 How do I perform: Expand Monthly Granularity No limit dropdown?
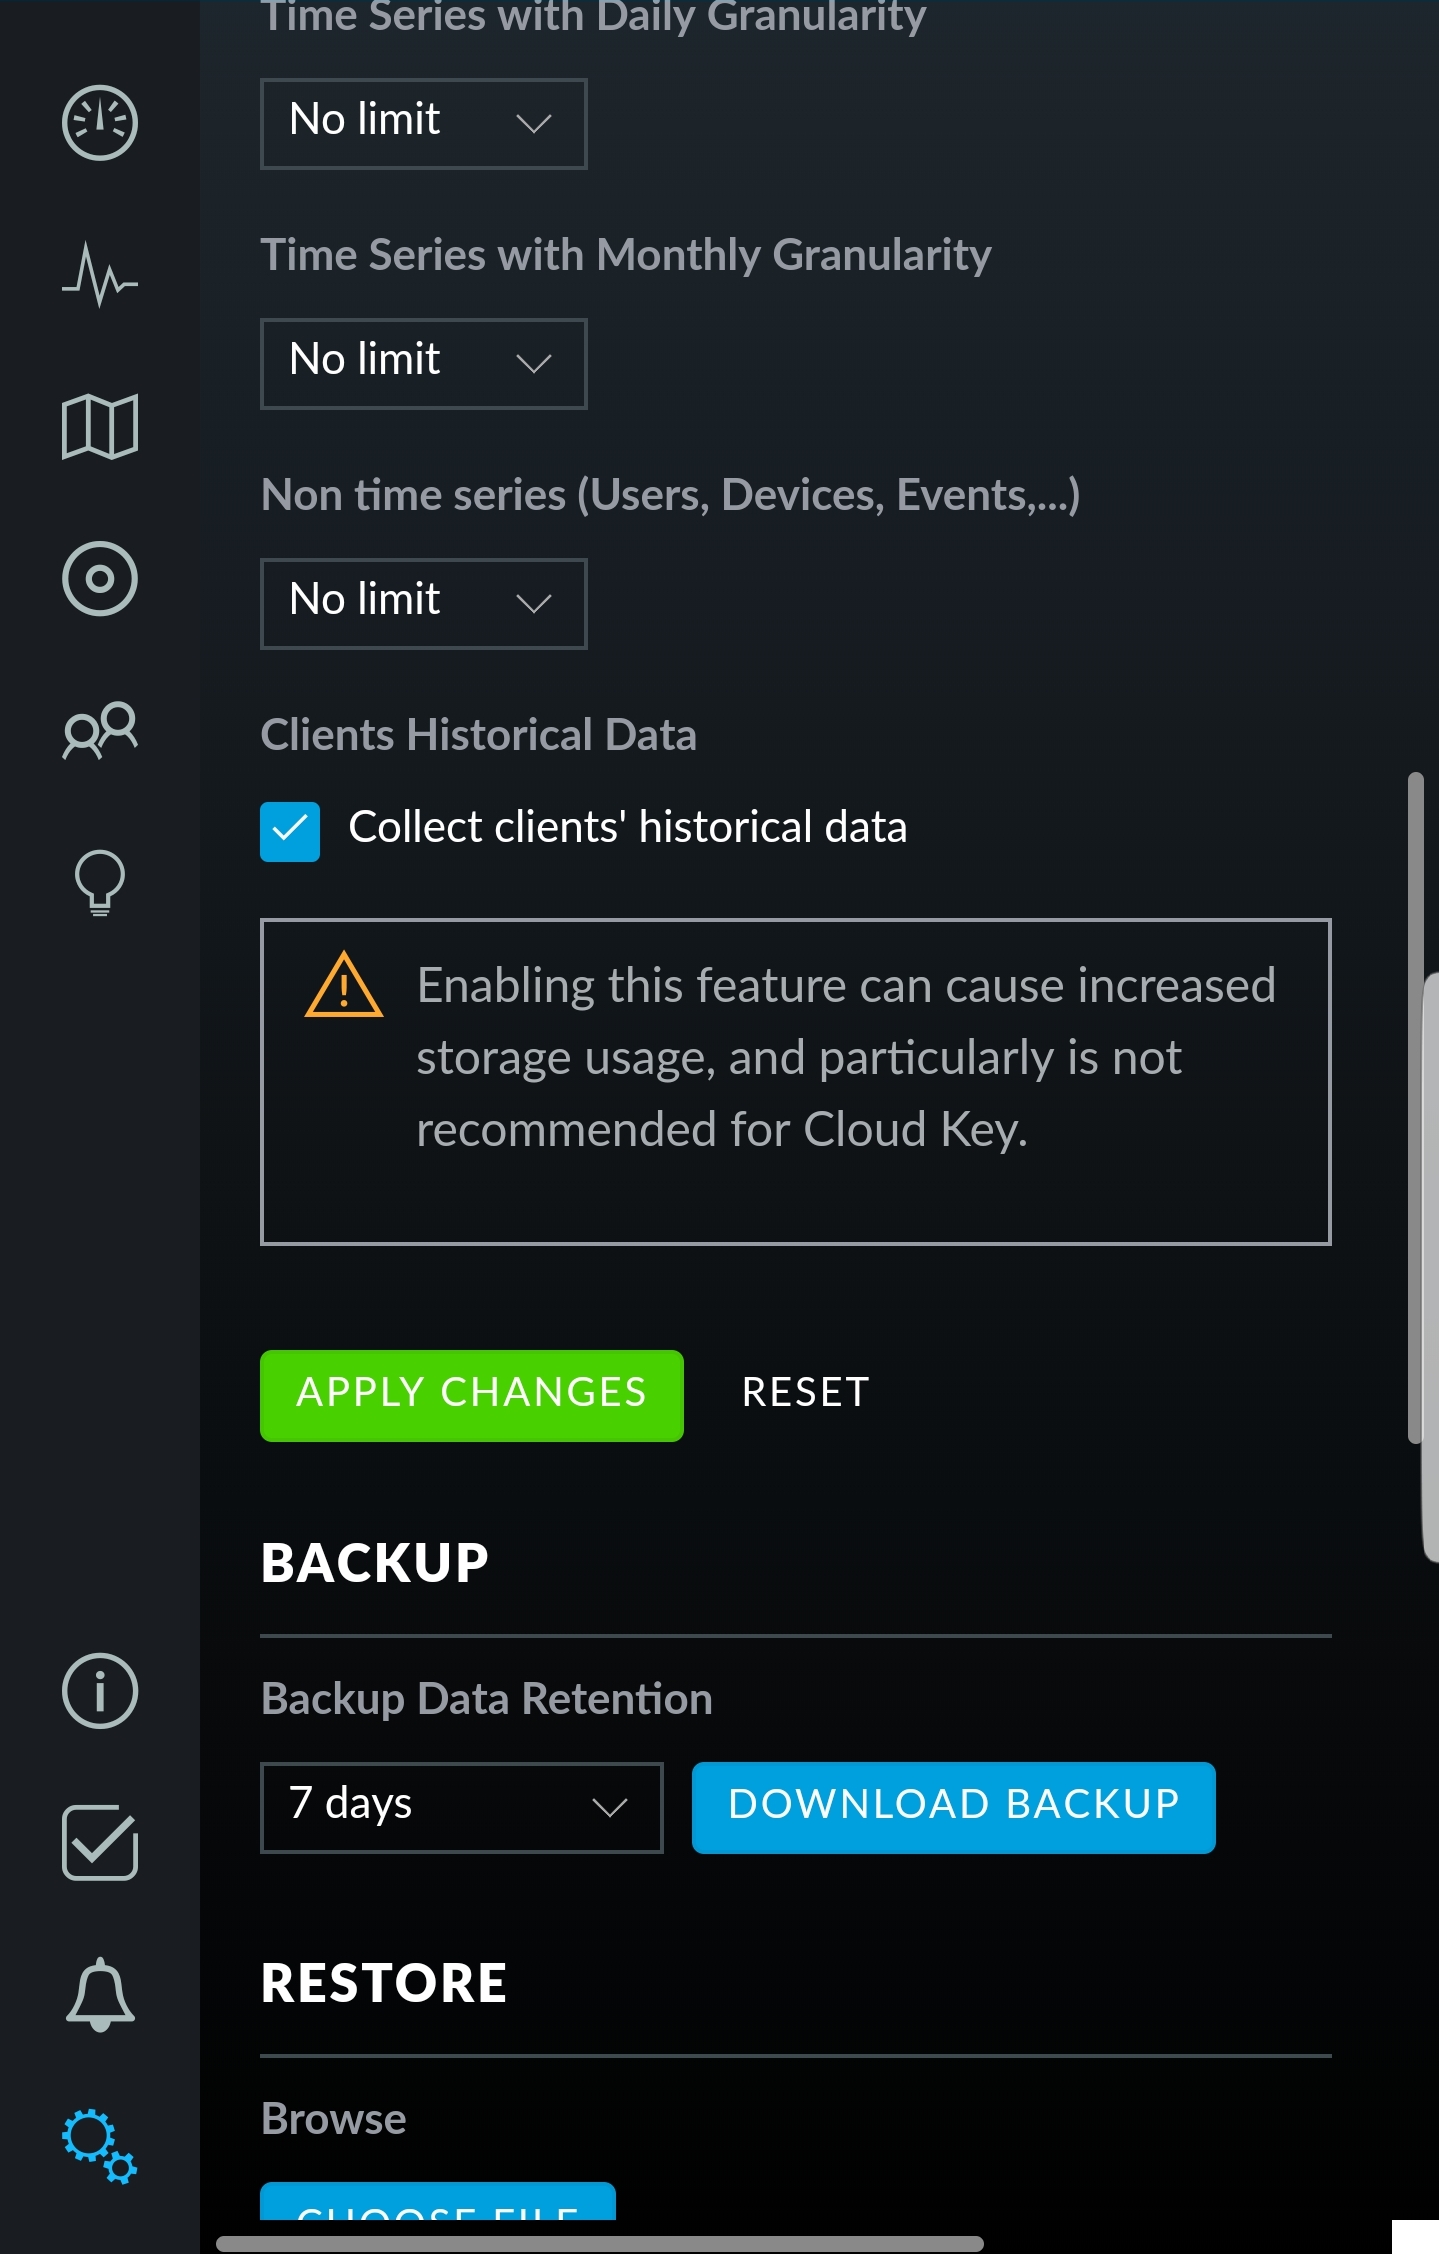423,364
